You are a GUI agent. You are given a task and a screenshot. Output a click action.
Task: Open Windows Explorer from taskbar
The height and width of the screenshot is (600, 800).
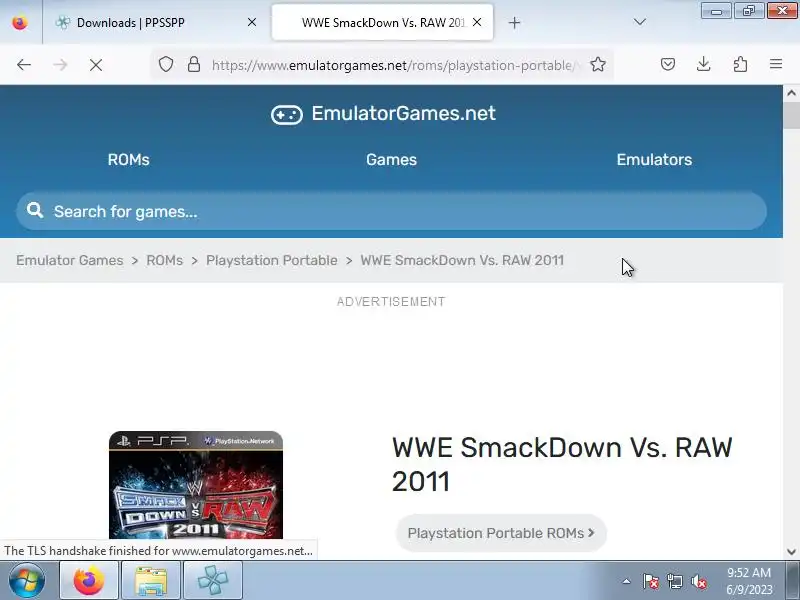tap(151, 581)
